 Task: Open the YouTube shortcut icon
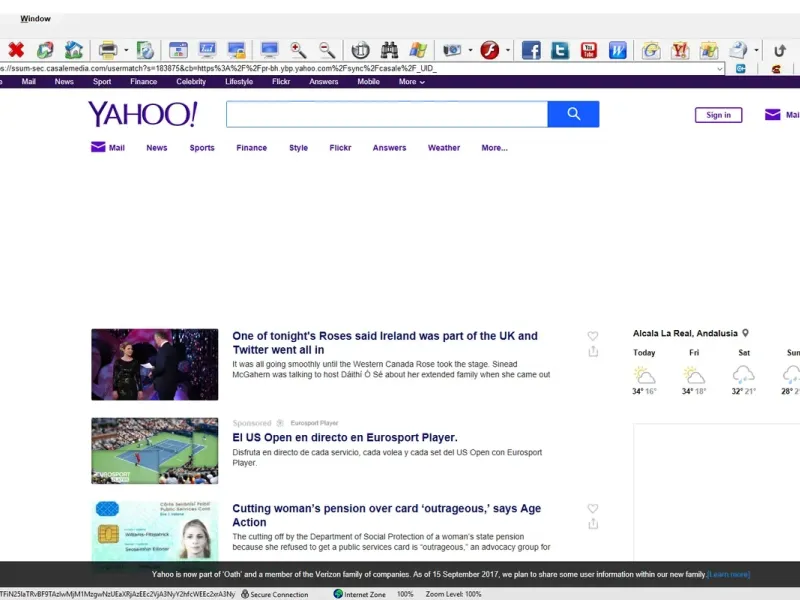[589, 50]
